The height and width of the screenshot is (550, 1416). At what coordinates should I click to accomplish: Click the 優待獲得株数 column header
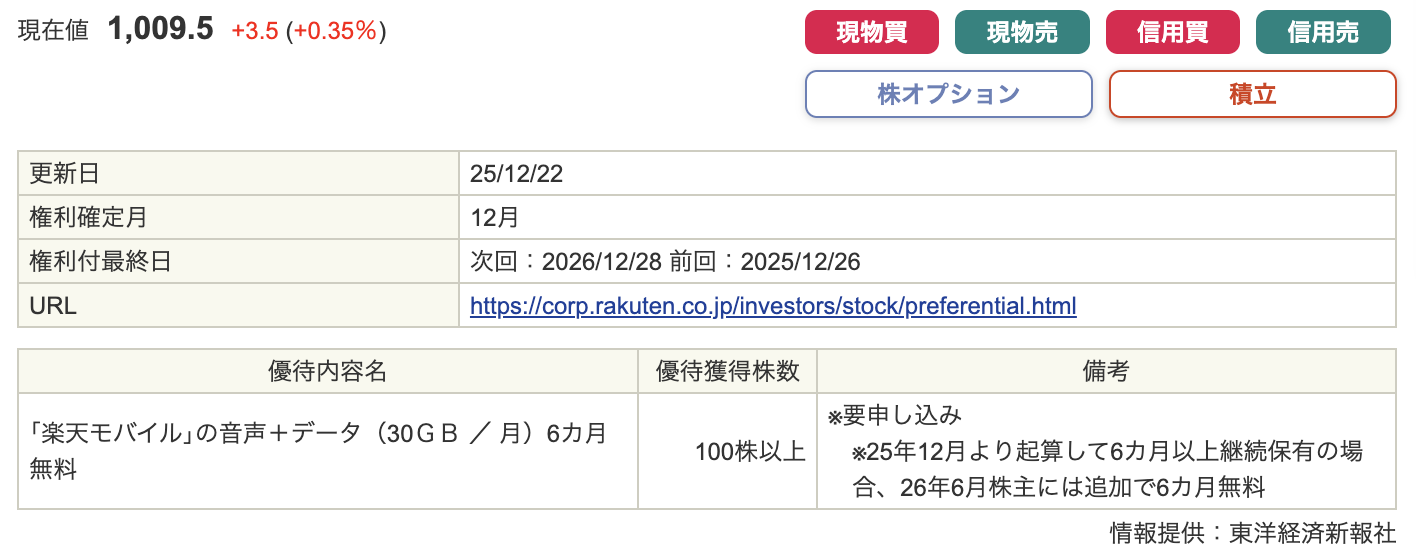[727, 371]
